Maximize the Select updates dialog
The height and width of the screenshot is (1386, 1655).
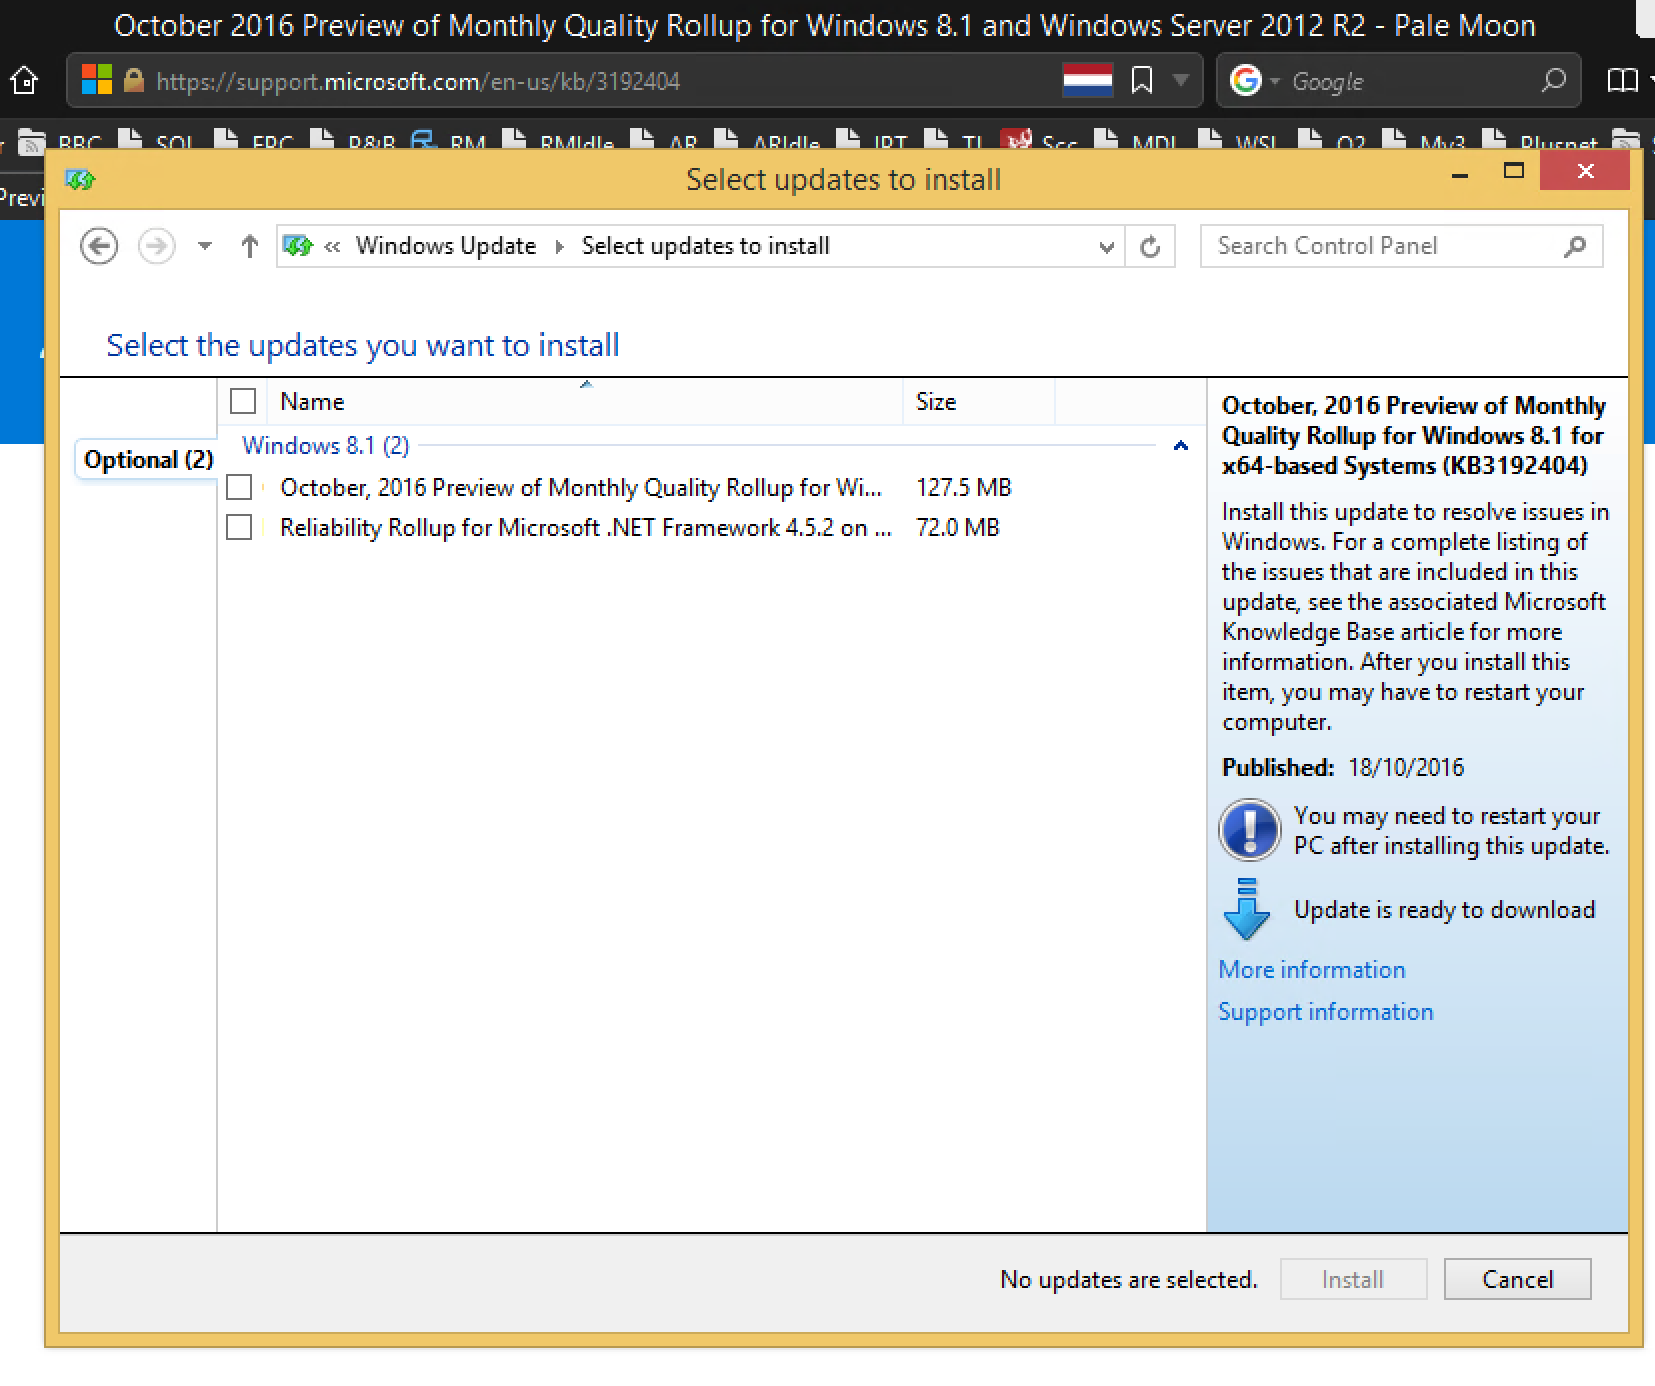[1514, 171]
